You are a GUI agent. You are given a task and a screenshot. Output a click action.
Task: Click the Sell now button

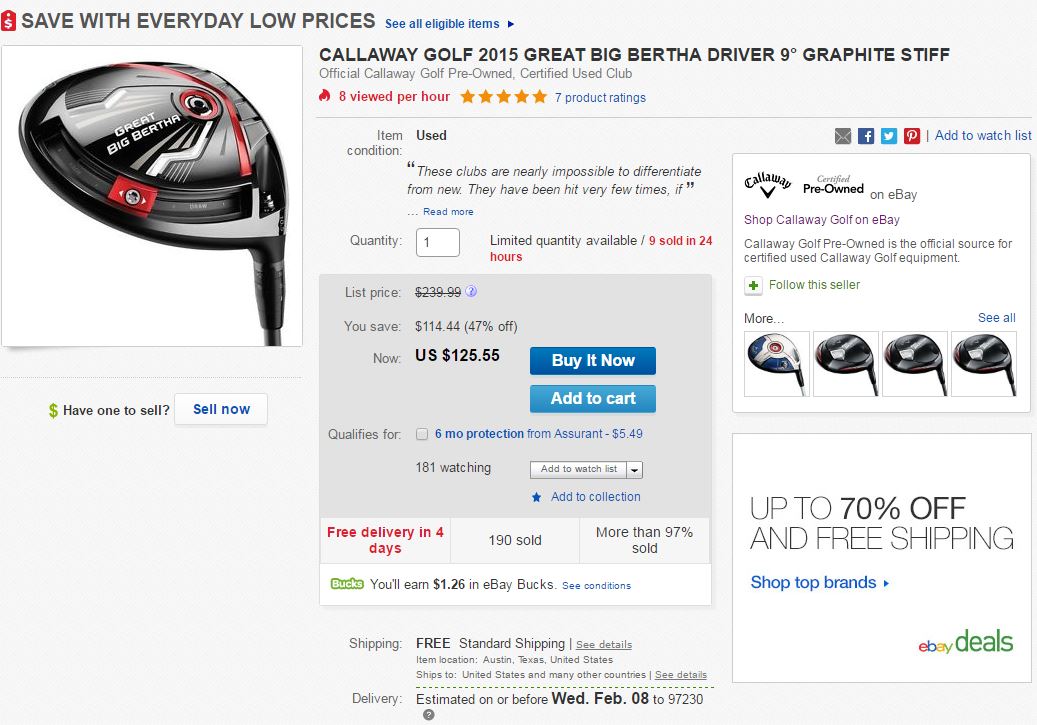pos(221,410)
